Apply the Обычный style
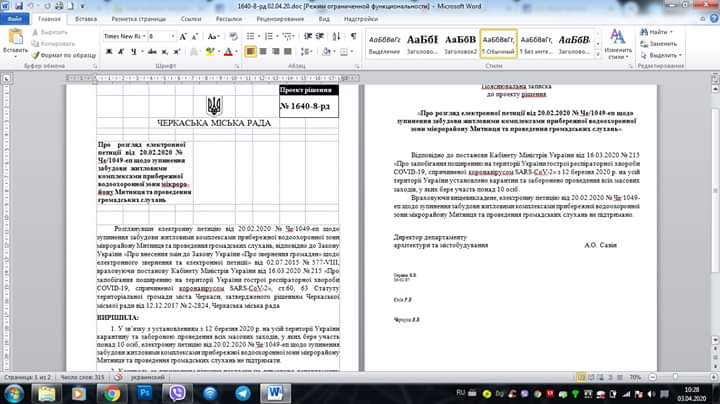The height and width of the screenshot is (404, 720). pyautogui.click(x=498, y=44)
